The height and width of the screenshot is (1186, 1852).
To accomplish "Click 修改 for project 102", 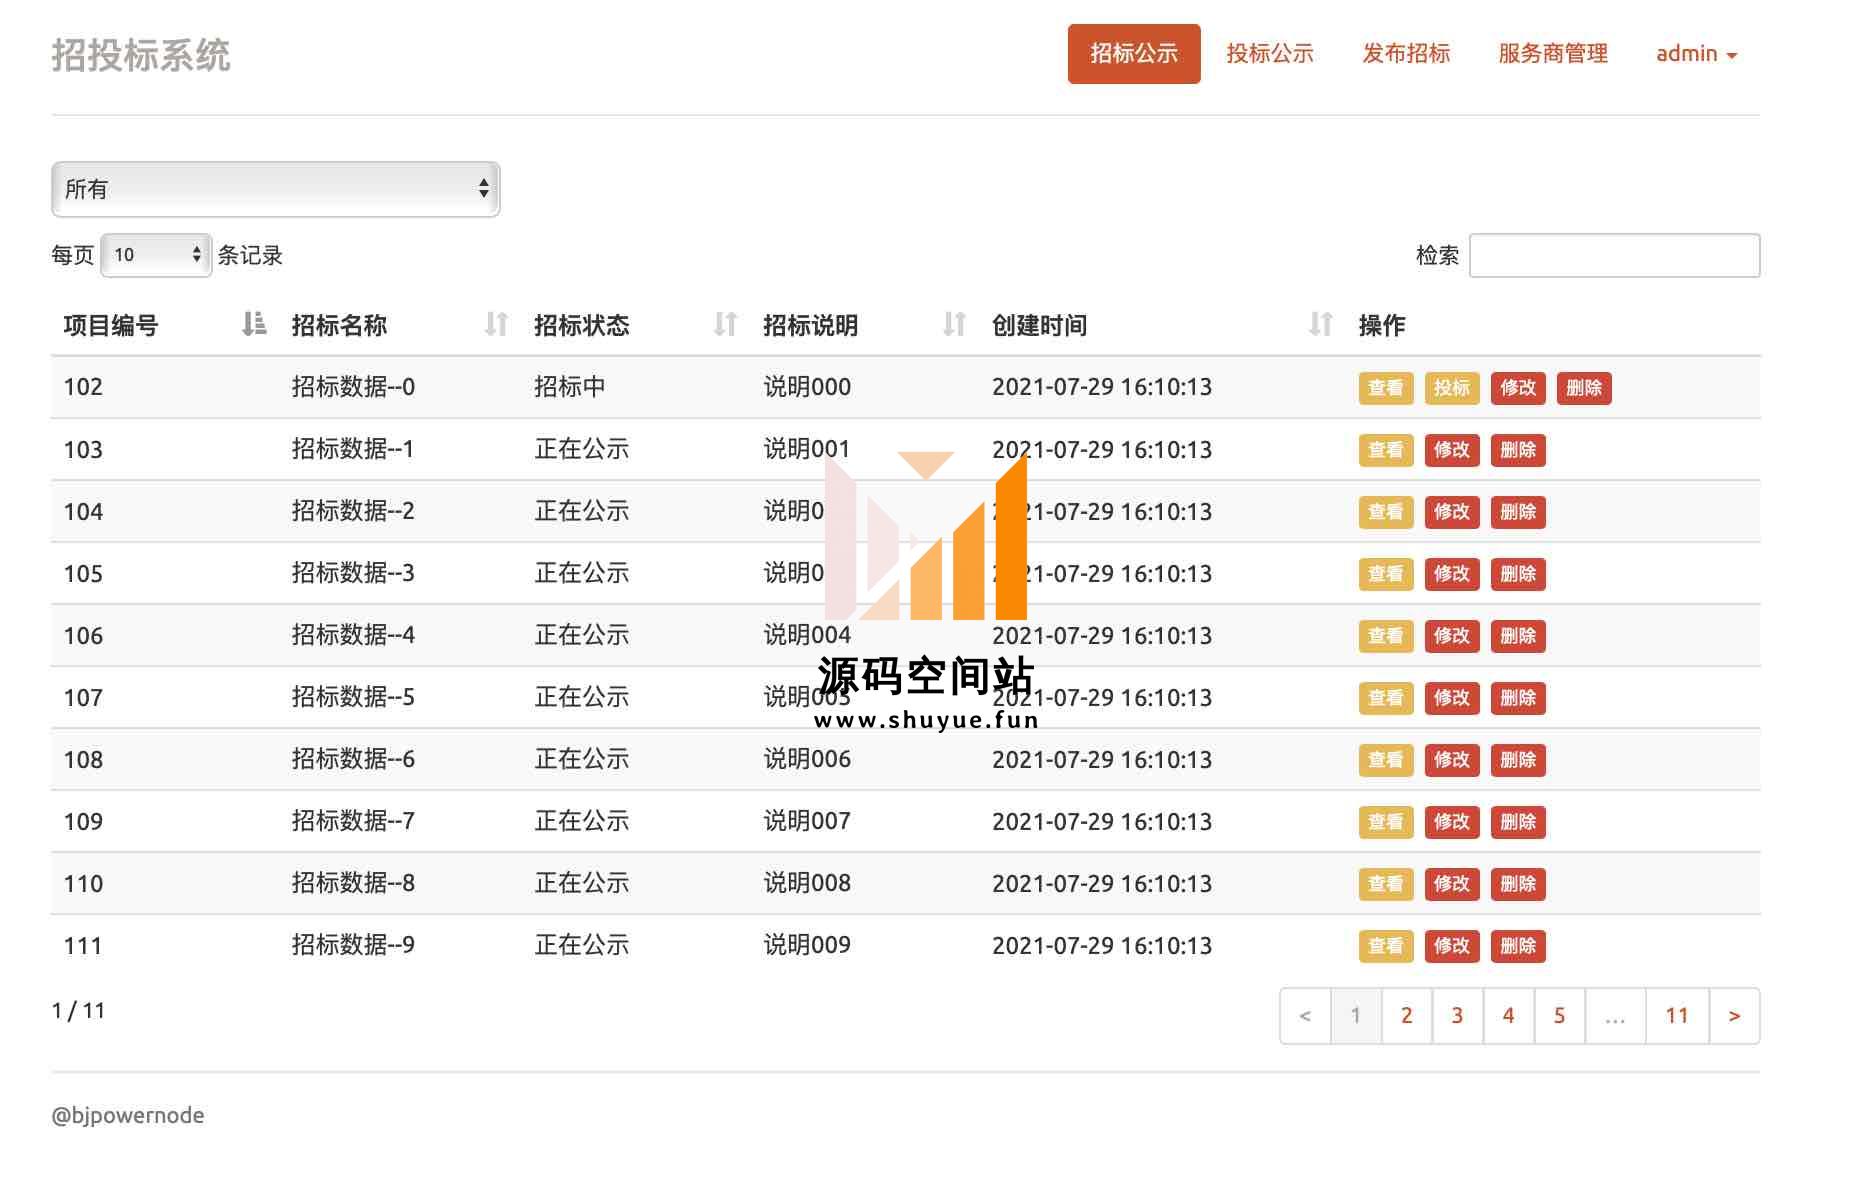I will coord(1518,388).
